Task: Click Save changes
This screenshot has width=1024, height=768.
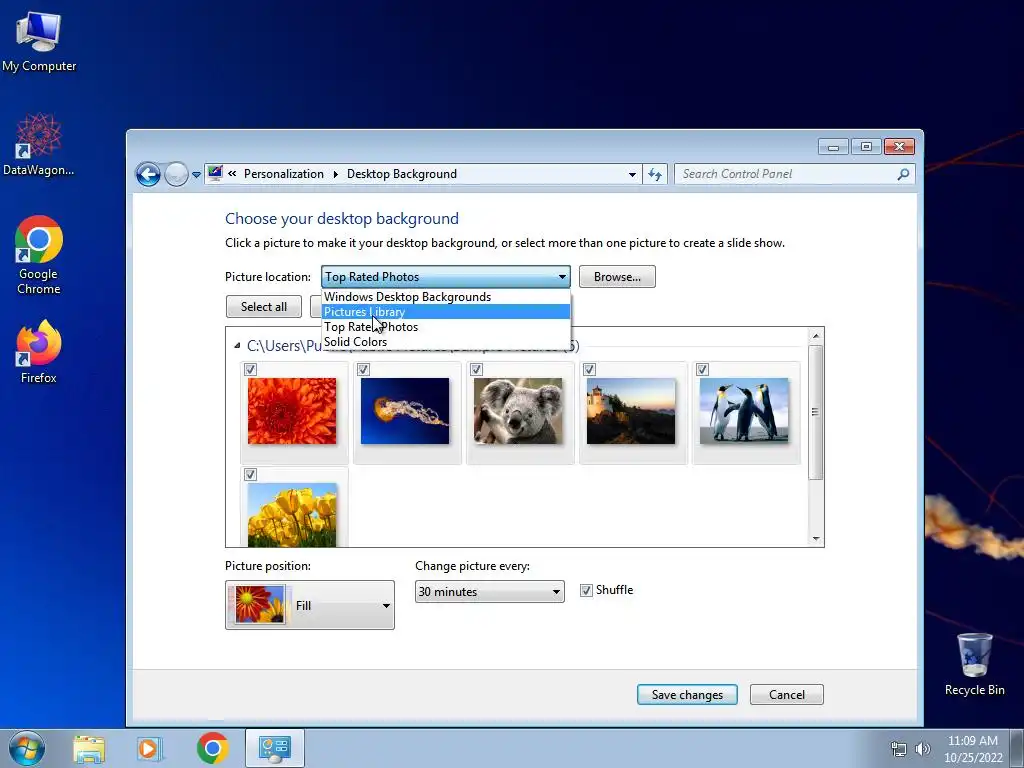Action: pyautogui.click(x=687, y=695)
